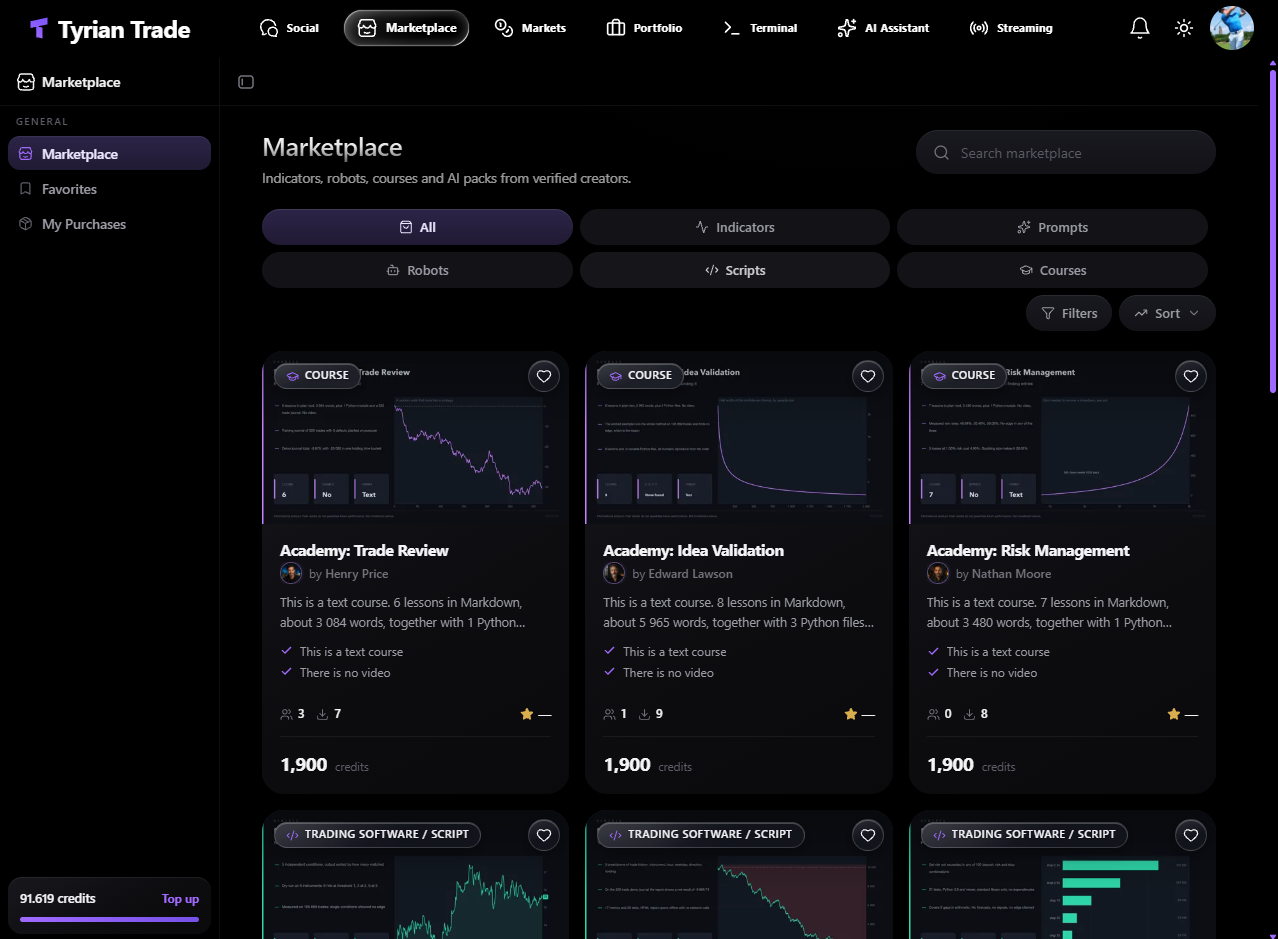Viewport: 1278px width, 939px height.
Task: Toggle heart on last Trading Software card
Action: (x=1191, y=834)
